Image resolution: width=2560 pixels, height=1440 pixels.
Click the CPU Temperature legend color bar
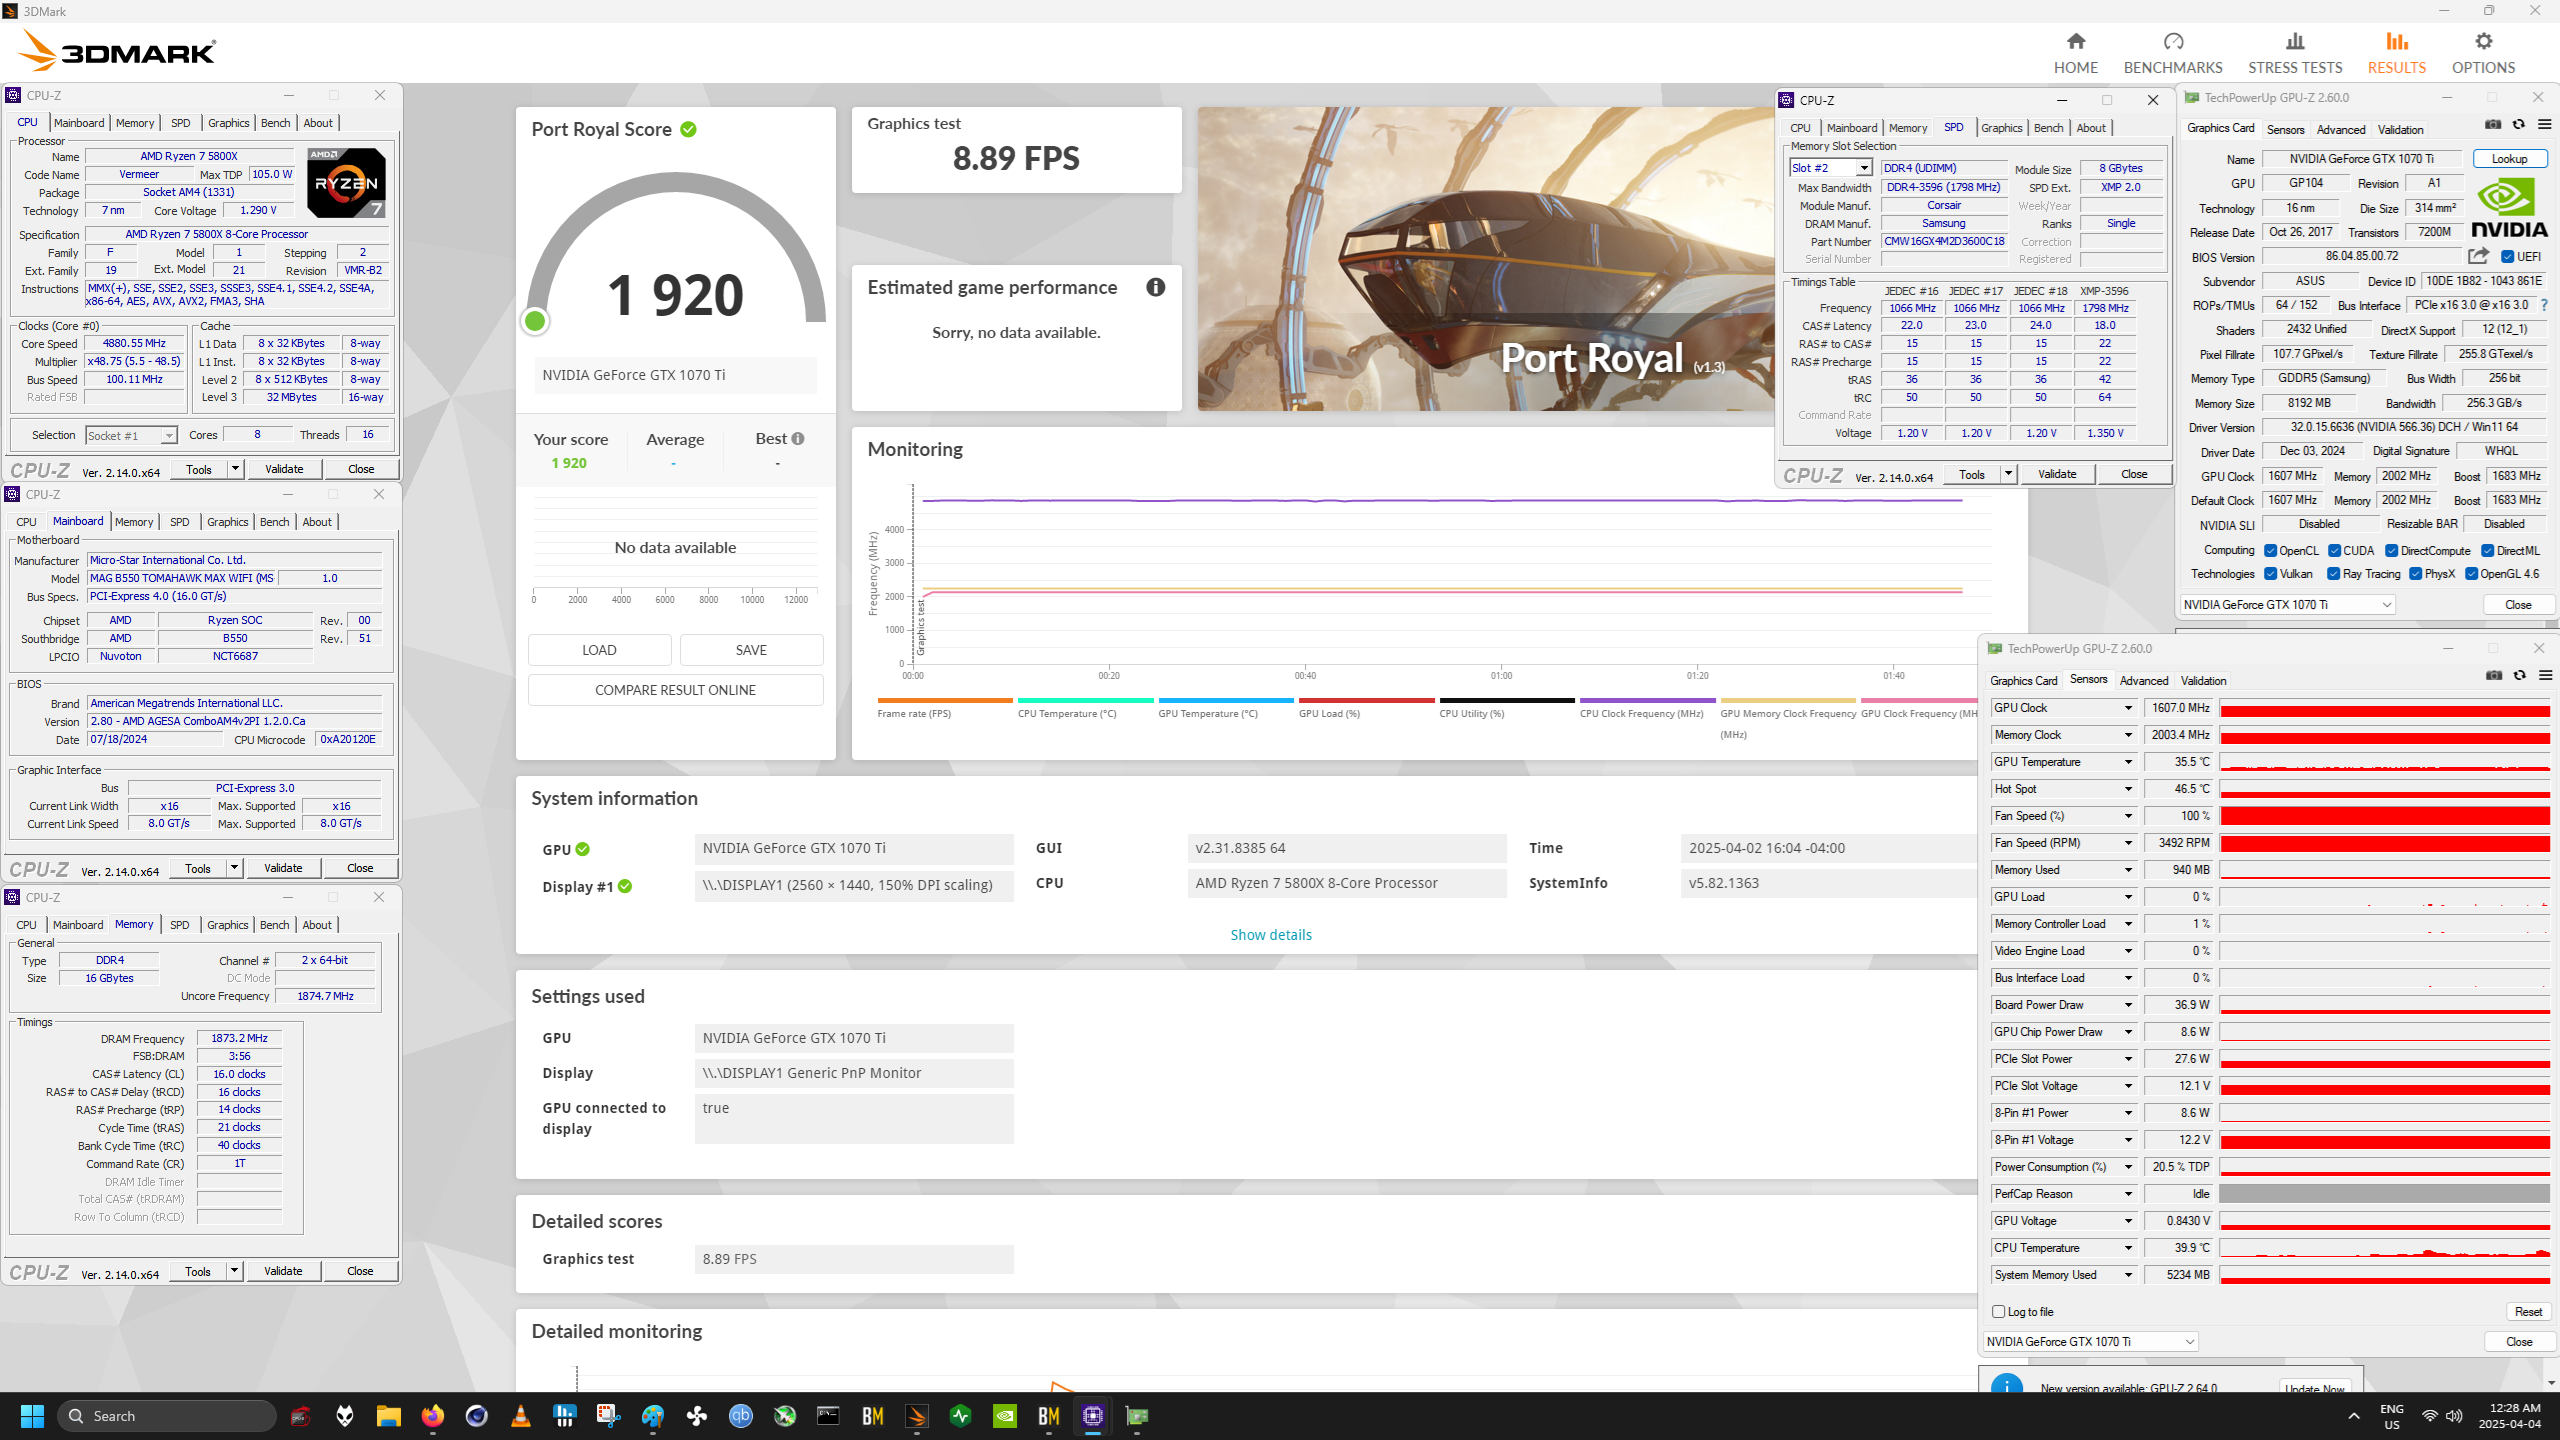click(1085, 700)
